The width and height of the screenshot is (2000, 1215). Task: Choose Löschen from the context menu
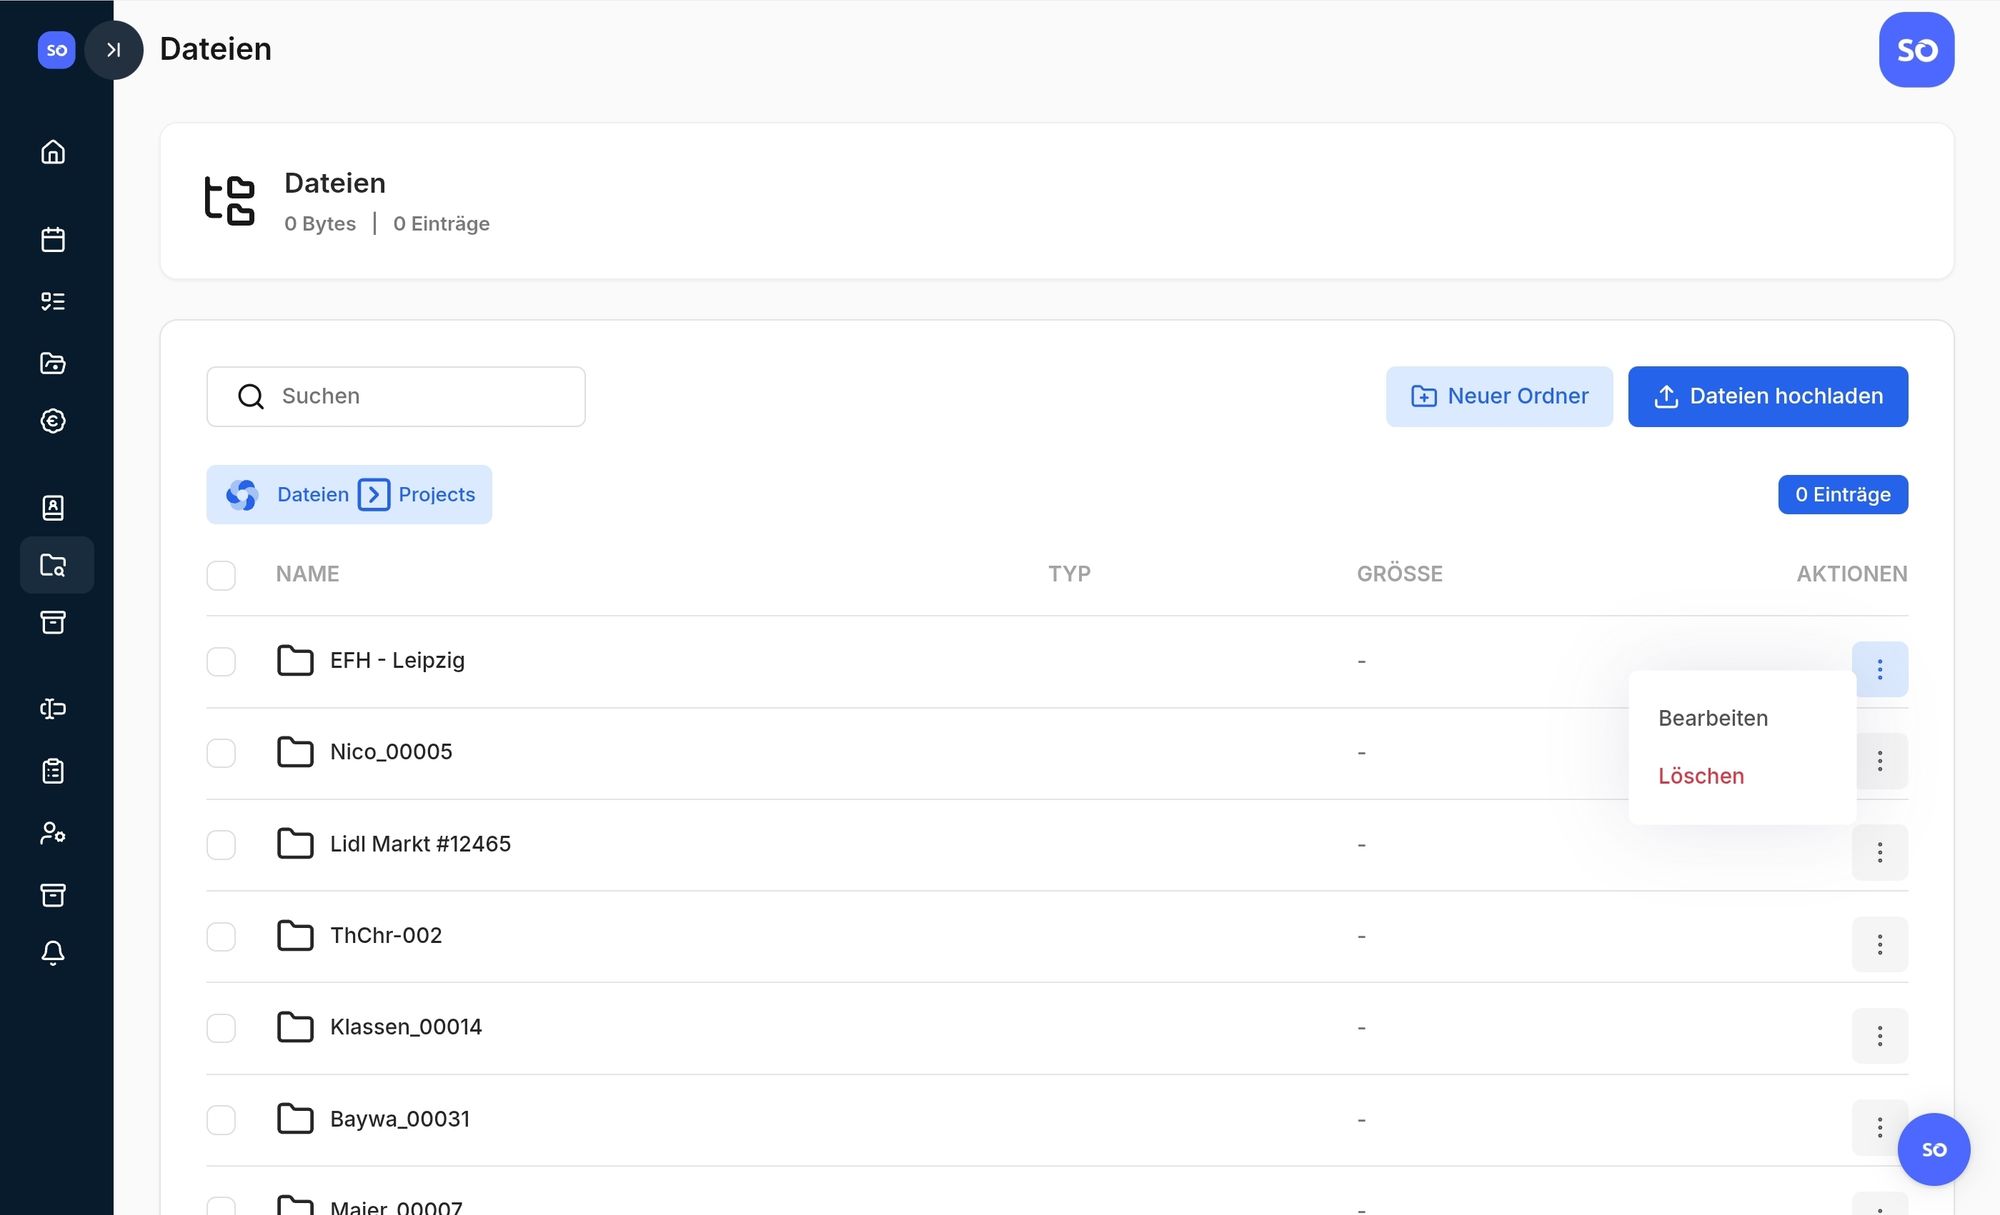point(1700,776)
